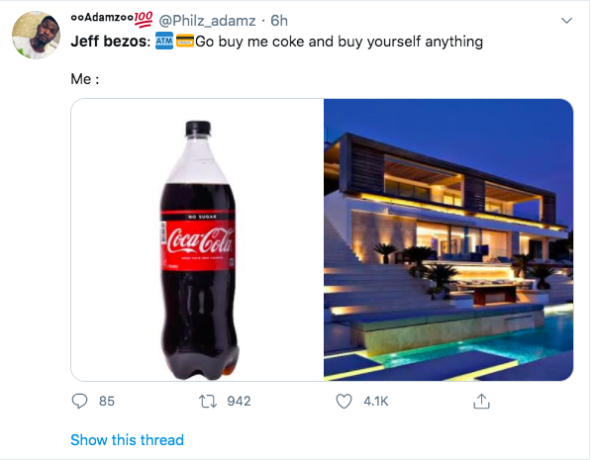This screenshot has height=460, width=595.
Task: Open the luxury mansion image
Action: tap(449, 240)
